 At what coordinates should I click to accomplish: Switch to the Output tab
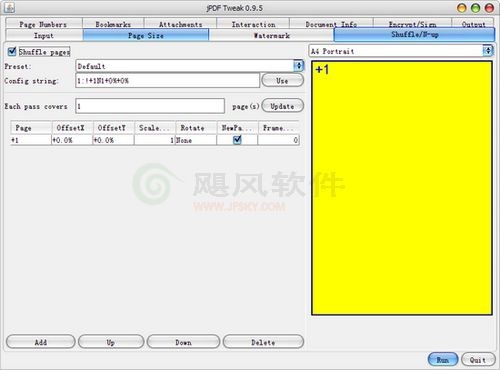(473, 24)
